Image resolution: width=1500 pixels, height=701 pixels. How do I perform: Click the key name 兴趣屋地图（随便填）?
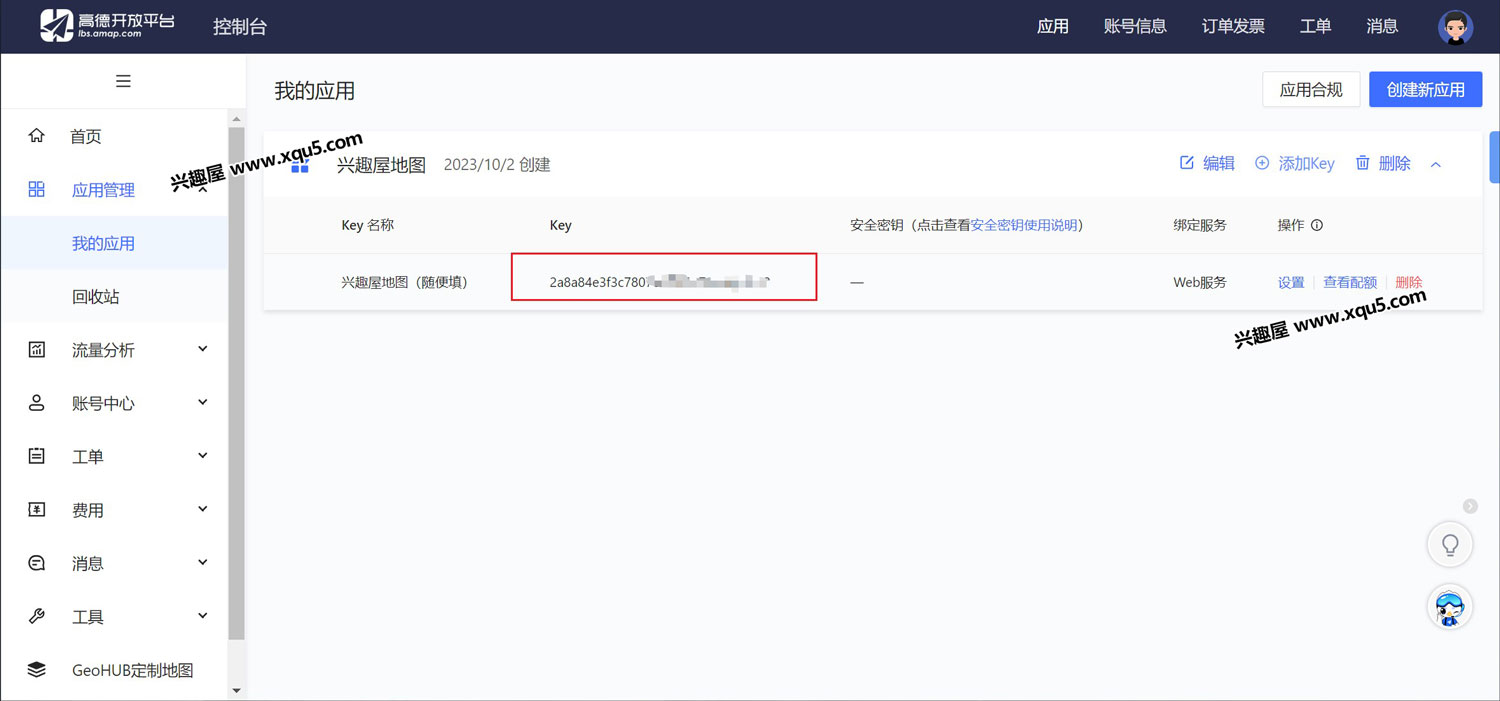[x=405, y=282]
